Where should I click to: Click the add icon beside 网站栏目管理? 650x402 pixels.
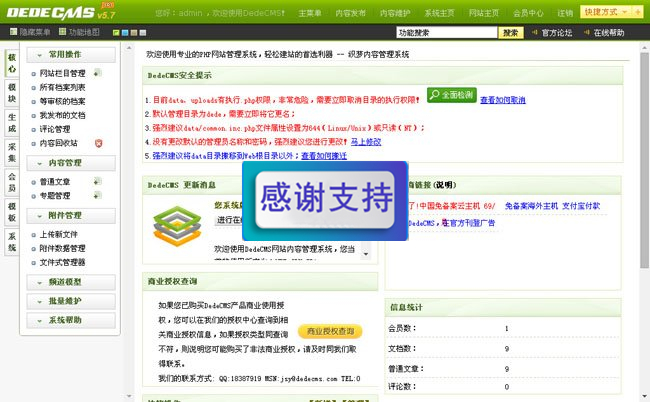[97, 73]
